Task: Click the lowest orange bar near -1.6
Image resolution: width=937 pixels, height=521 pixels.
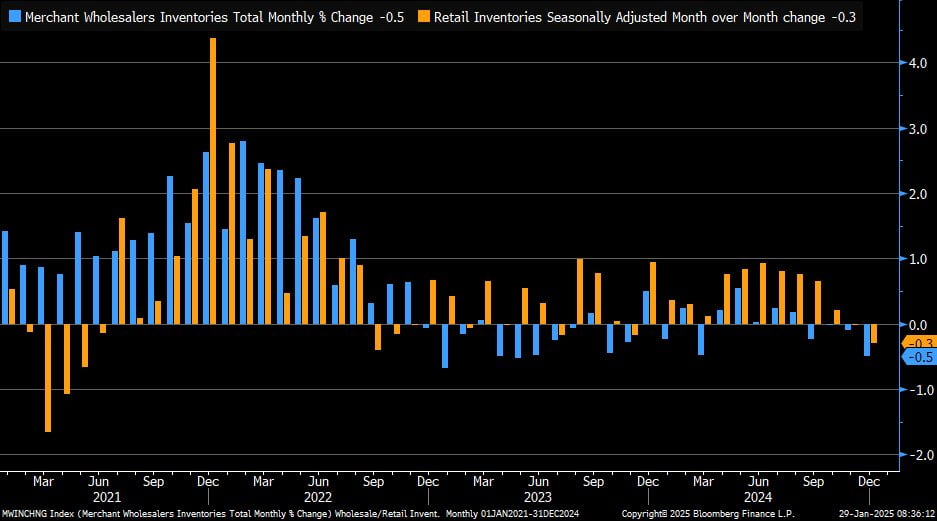Action: click(48, 378)
